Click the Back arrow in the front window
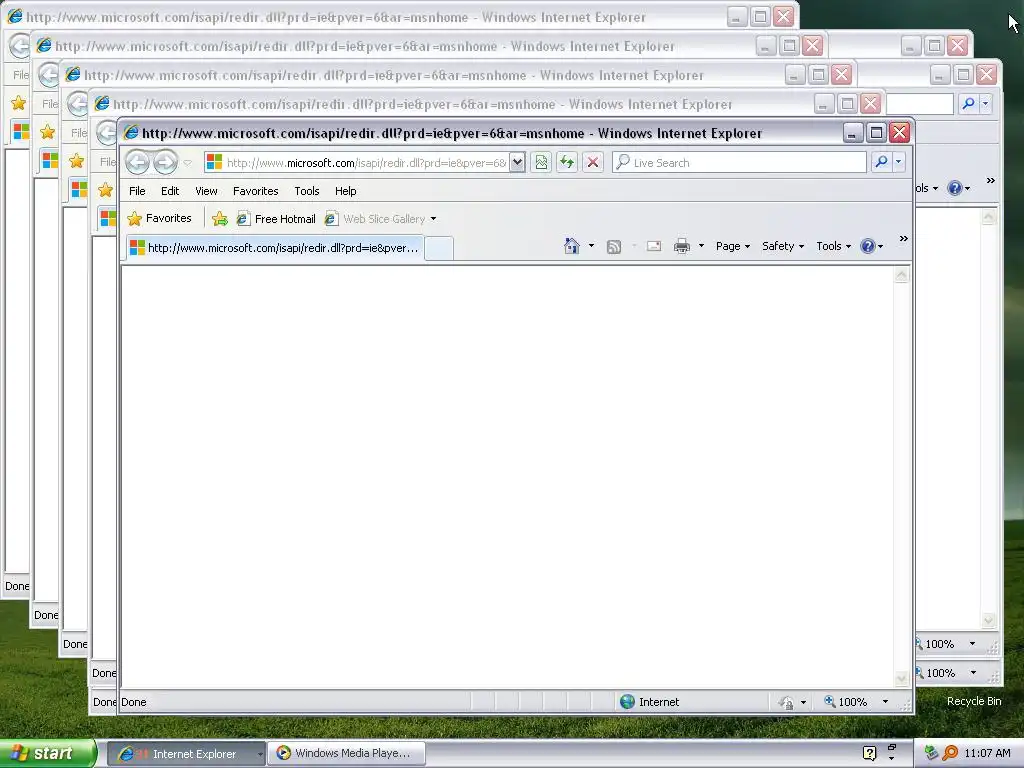This screenshot has height=768, width=1024. (x=137, y=162)
